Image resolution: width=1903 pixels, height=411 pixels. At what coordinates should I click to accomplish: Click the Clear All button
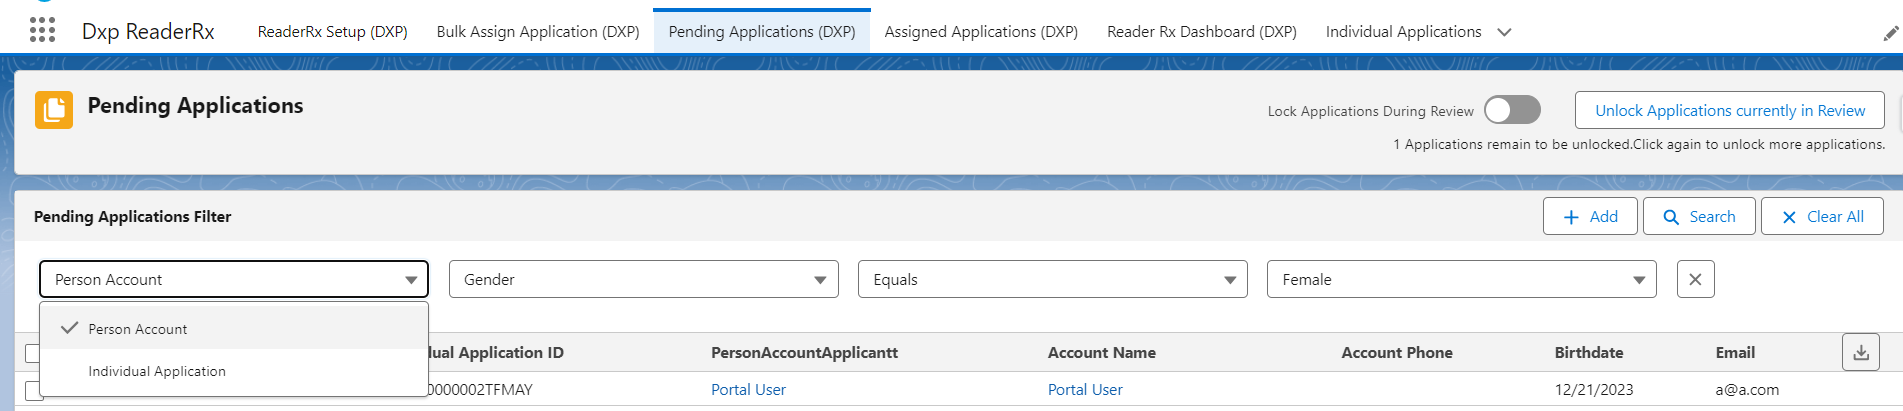pyautogui.click(x=1821, y=216)
